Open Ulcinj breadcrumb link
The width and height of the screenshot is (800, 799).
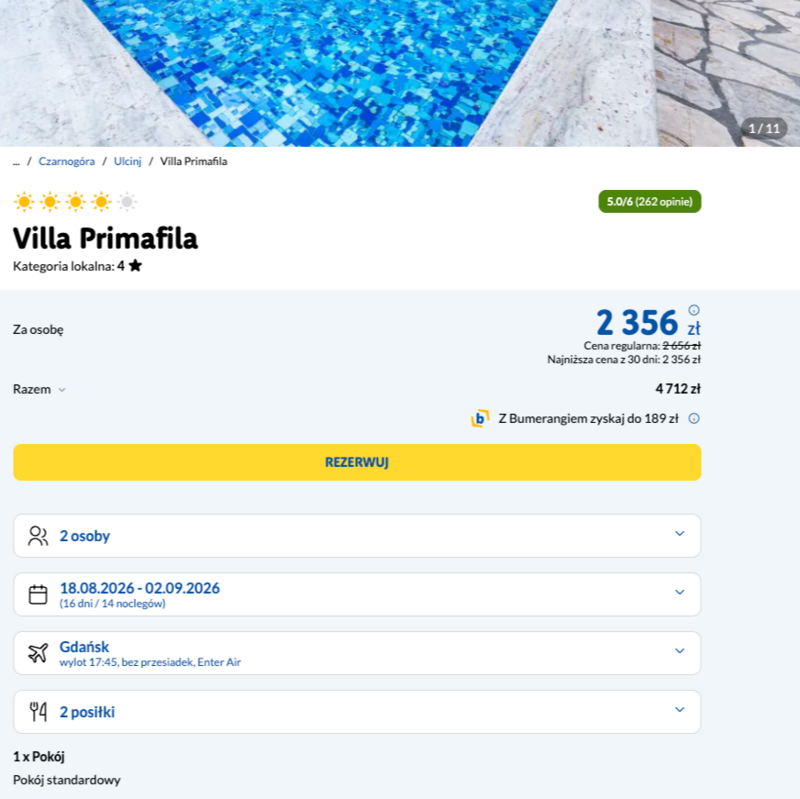(128, 161)
